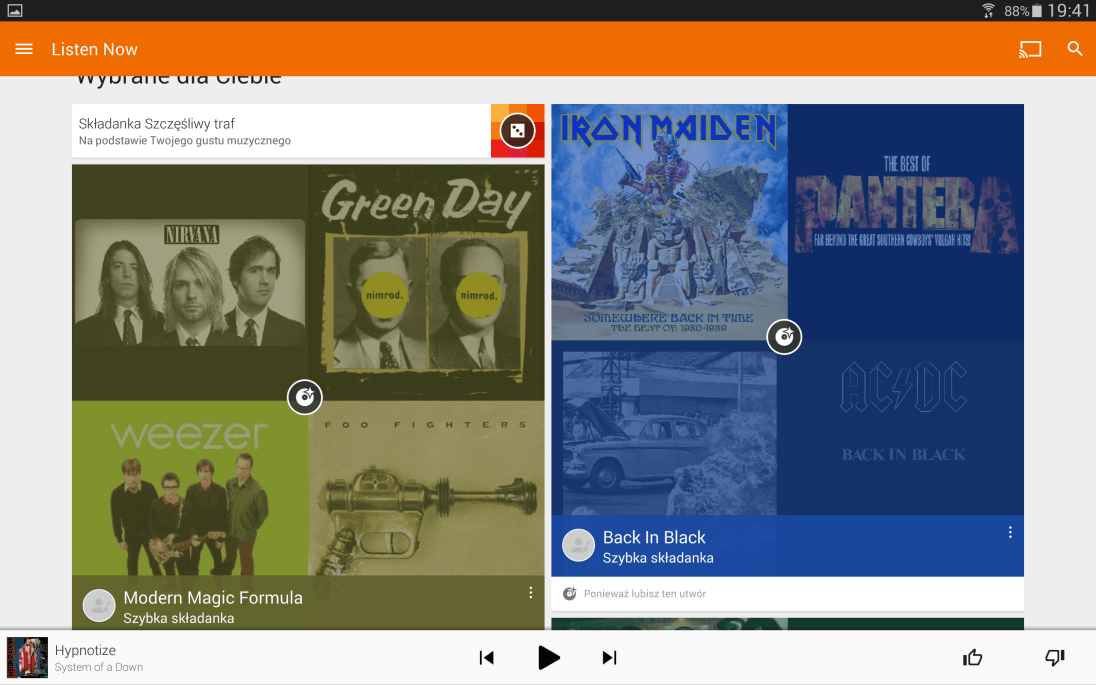Start radio on Back In Black card

point(784,337)
